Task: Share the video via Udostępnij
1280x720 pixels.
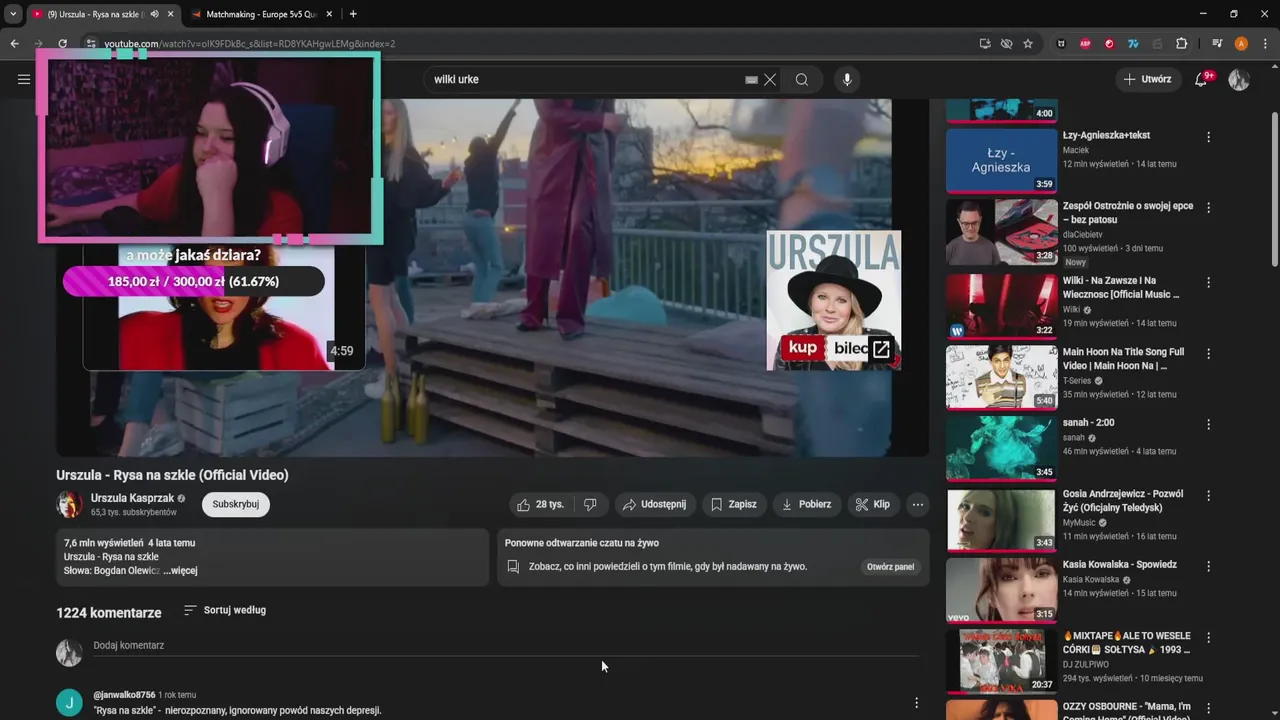Action: [x=655, y=504]
